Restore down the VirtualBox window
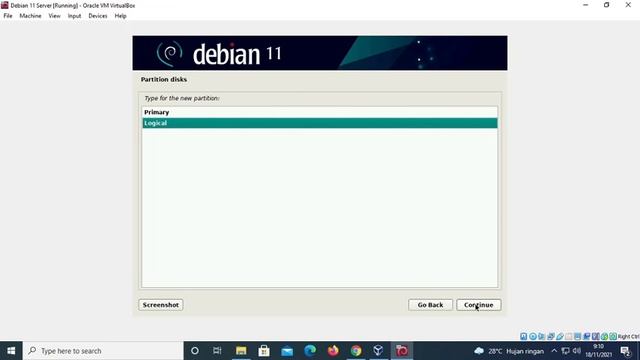 click(x=607, y=5)
